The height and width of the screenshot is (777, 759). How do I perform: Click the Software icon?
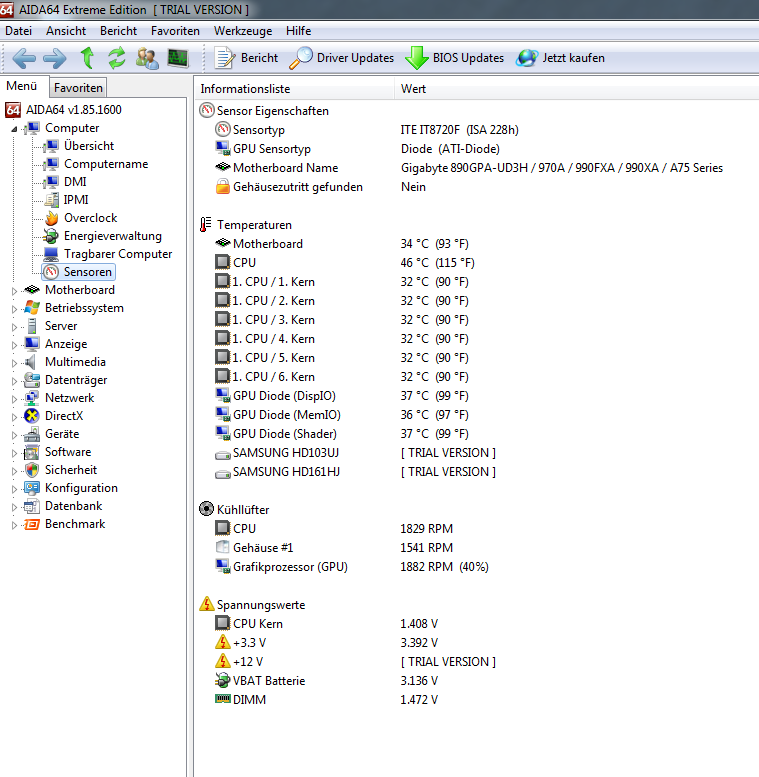(x=32, y=452)
